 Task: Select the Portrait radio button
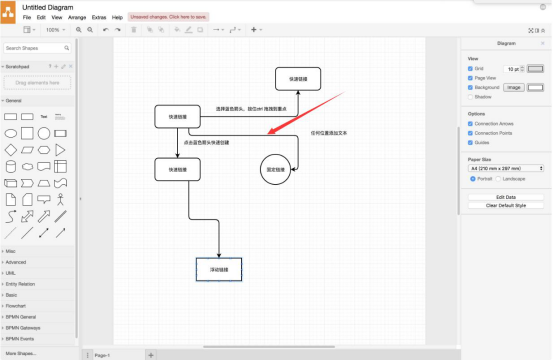473,179
